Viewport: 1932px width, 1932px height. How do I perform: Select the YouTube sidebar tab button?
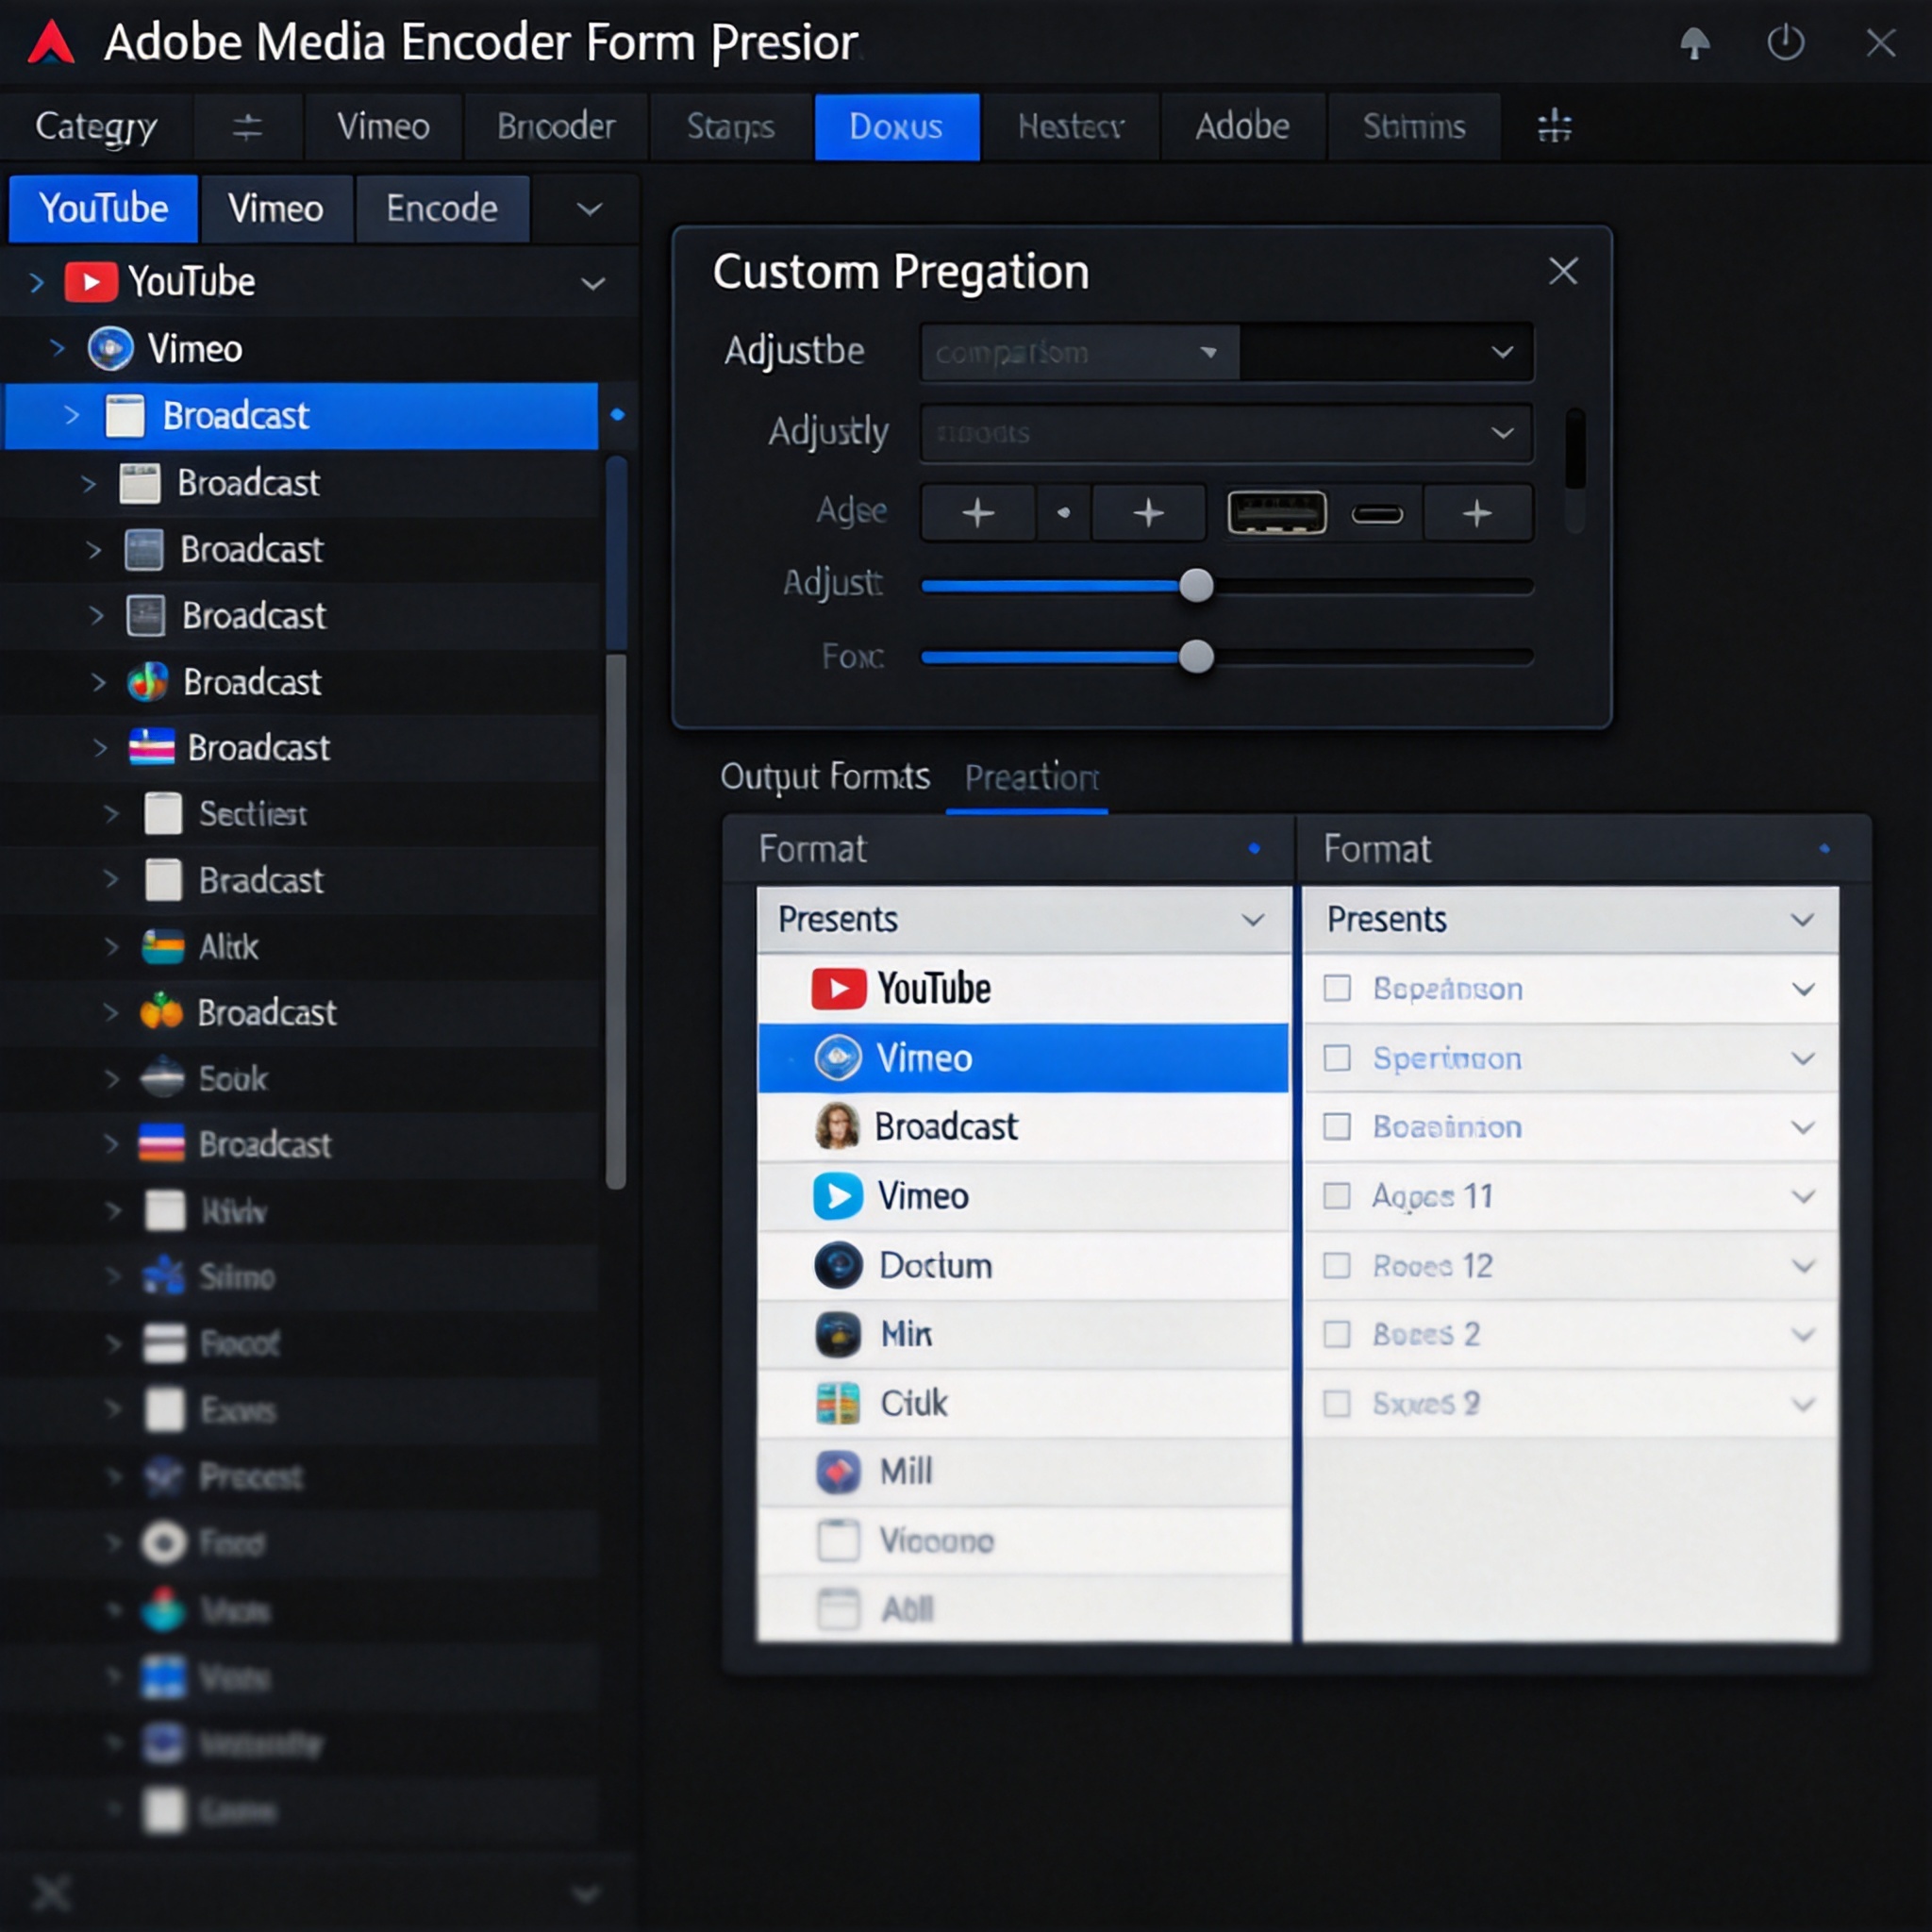click(x=103, y=209)
